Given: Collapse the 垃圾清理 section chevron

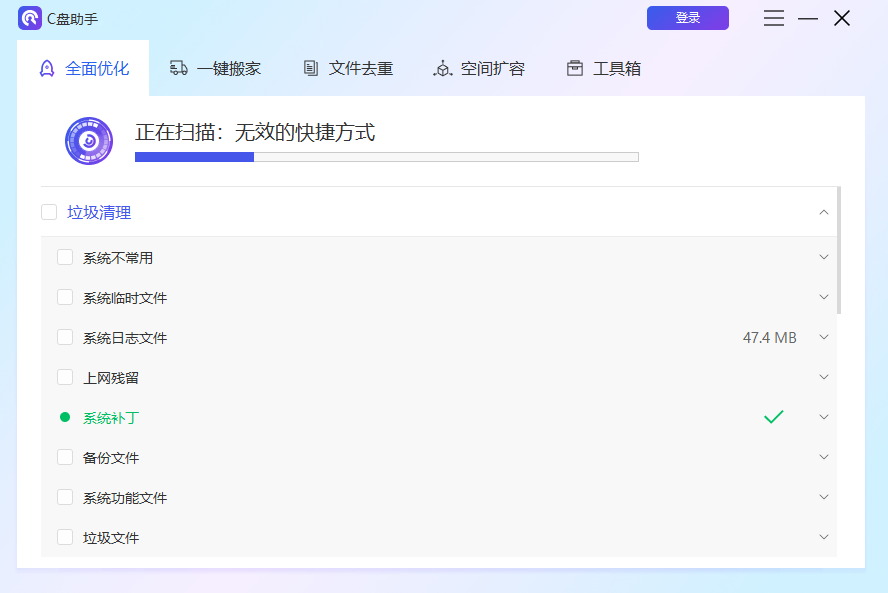Looking at the screenshot, I should (x=823, y=212).
